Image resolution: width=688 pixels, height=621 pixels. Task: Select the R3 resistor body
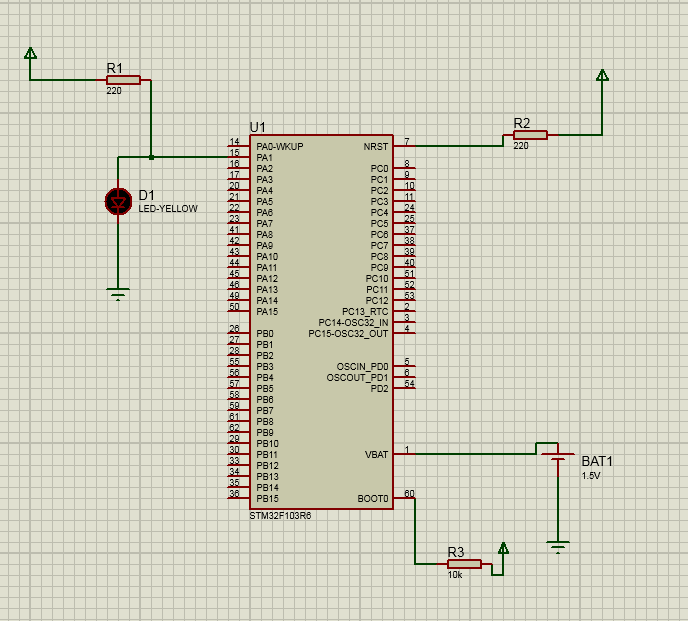464,564
